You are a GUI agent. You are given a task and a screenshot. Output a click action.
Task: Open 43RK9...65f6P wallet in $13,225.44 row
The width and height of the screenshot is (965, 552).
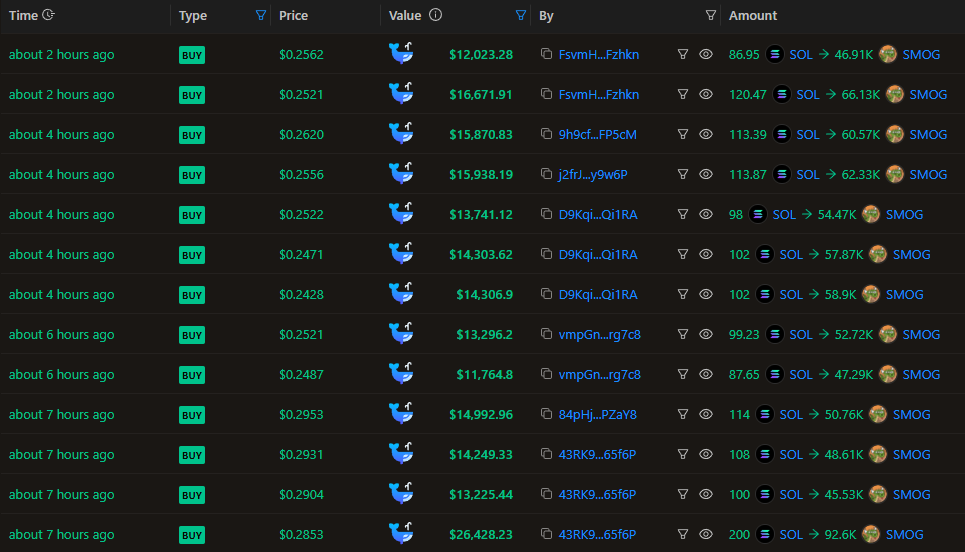[x=597, y=495]
